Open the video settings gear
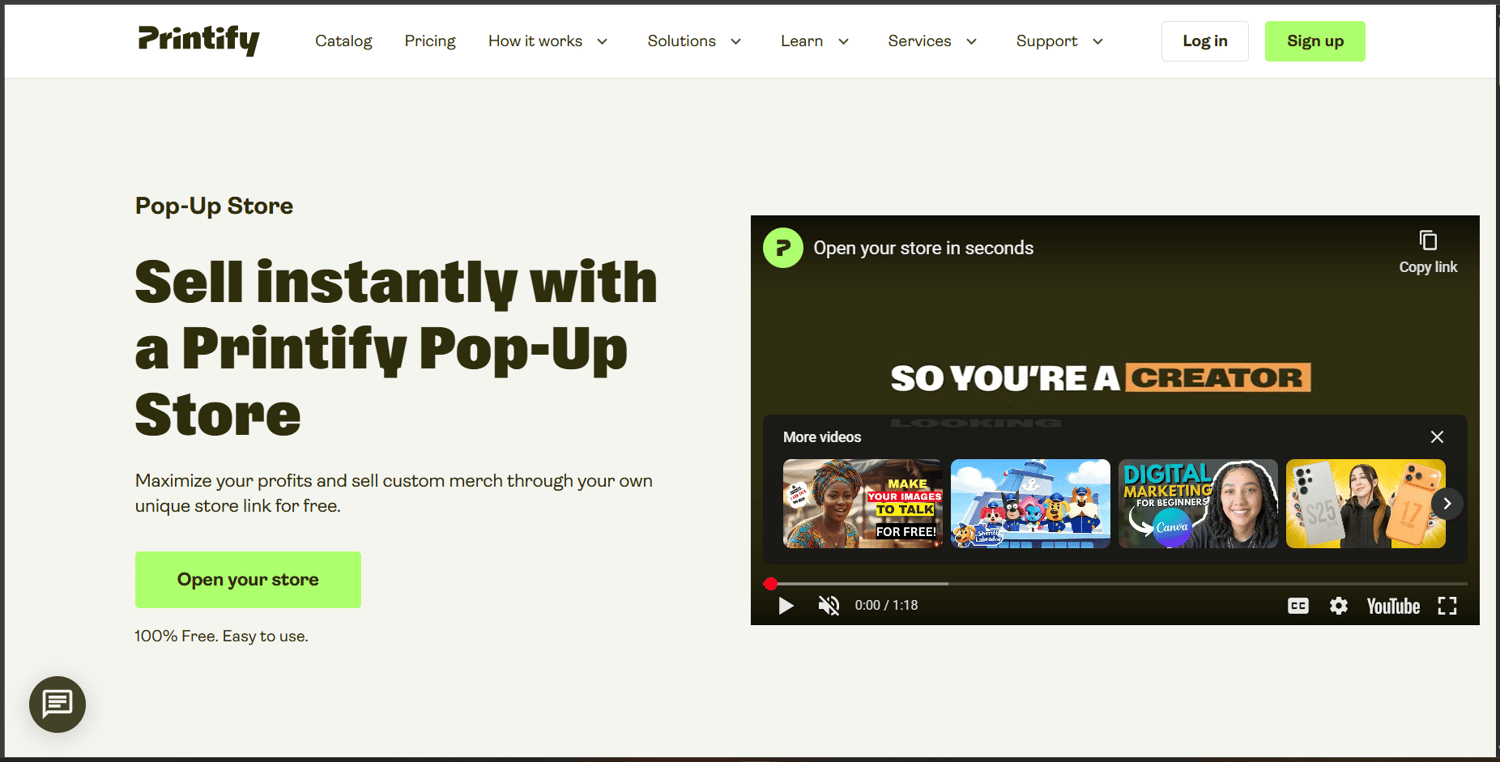The height and width of the screenshot is (762, 1500). tap(1338, 605)
